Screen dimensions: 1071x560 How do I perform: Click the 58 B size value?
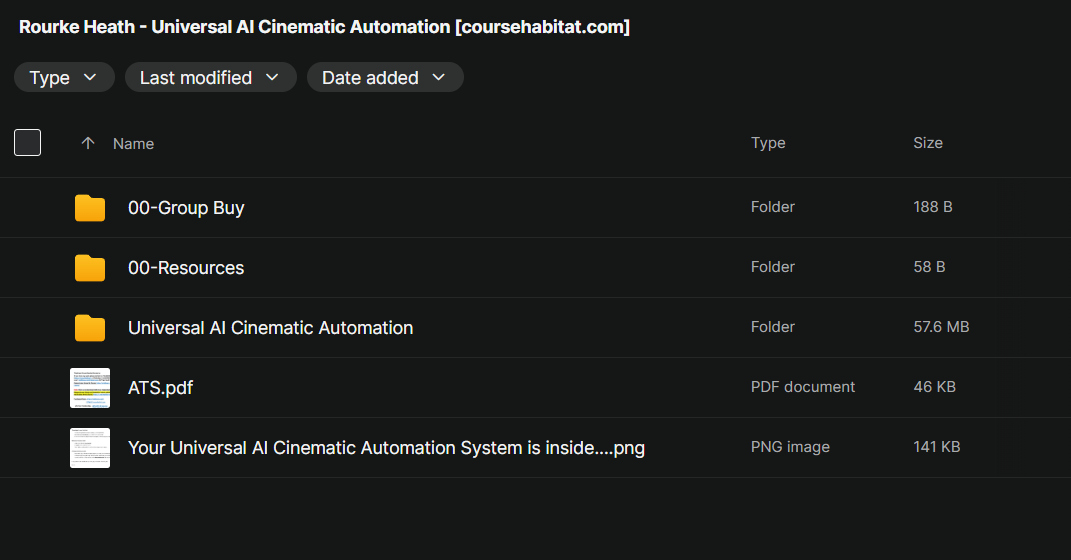pos(929,267)
